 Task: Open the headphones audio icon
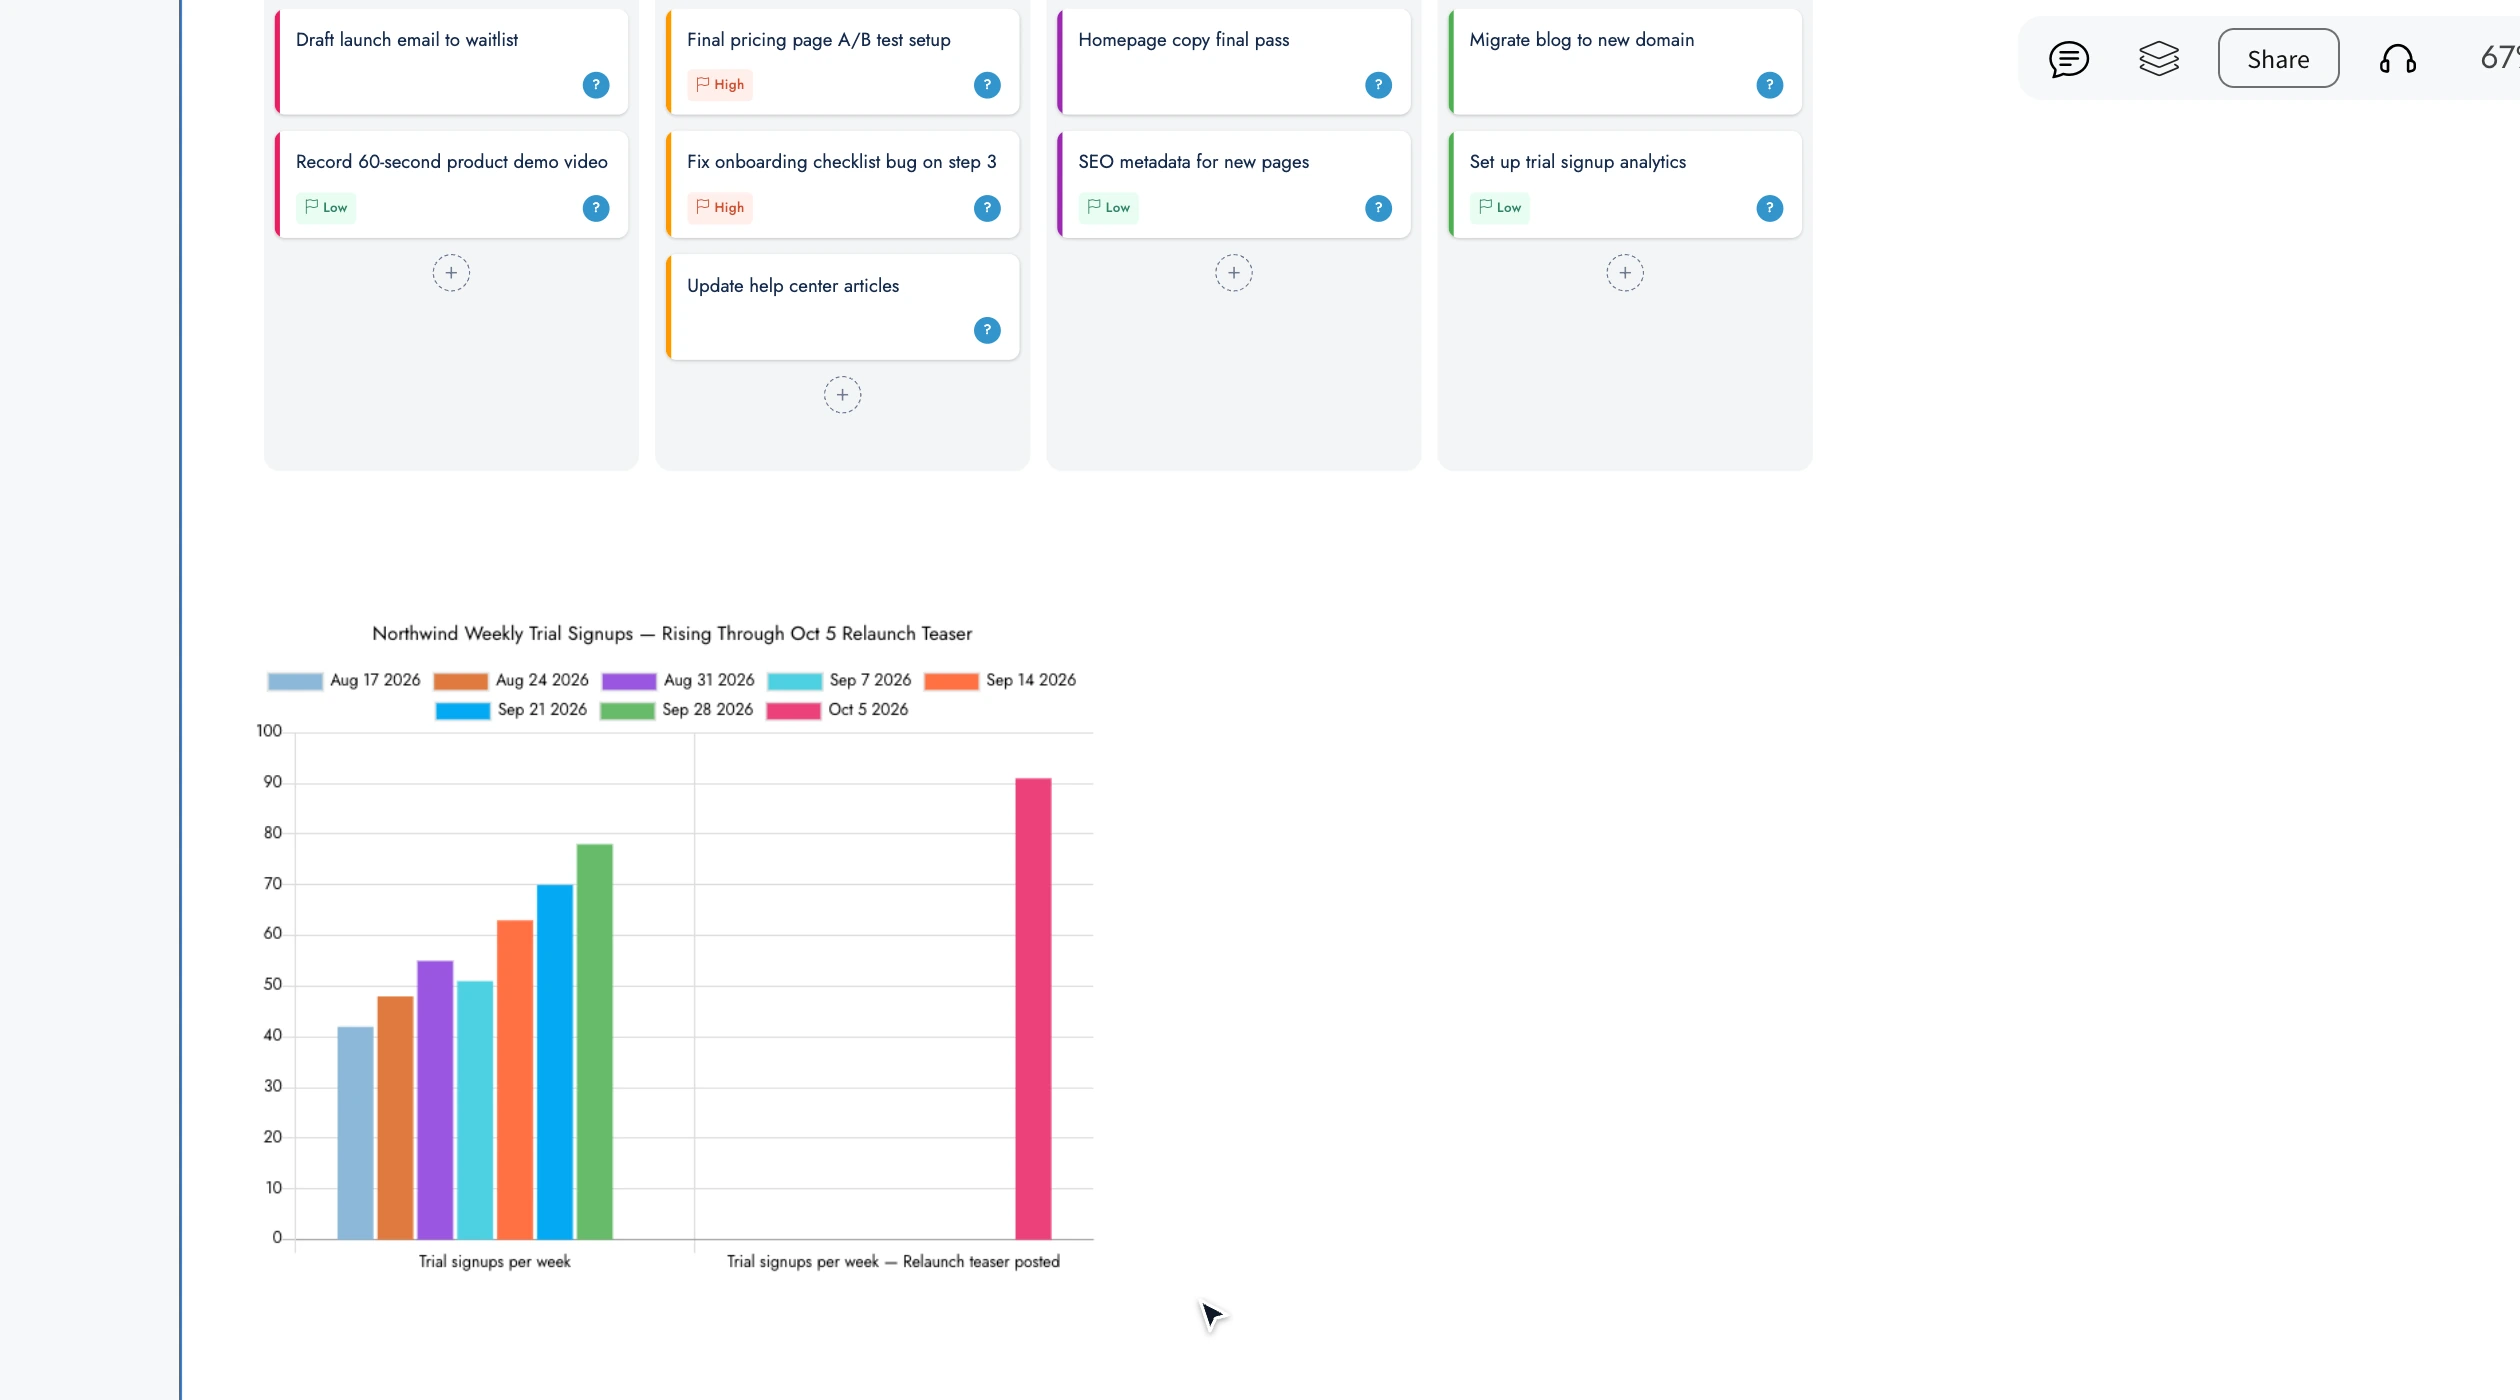(x=2397, y=59)
